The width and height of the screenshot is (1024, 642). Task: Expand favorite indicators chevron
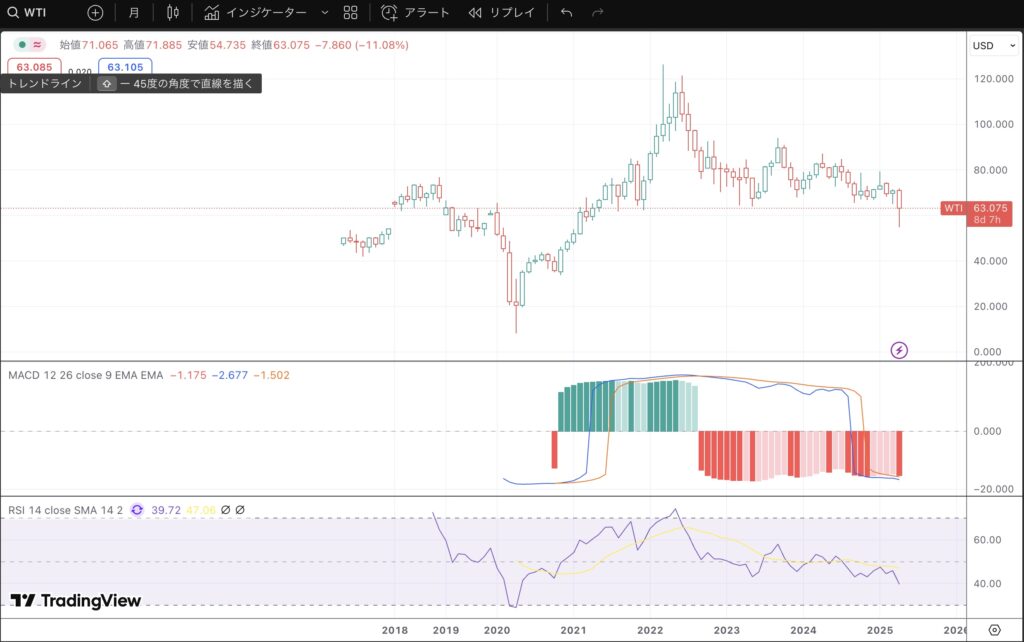(325, 12)
